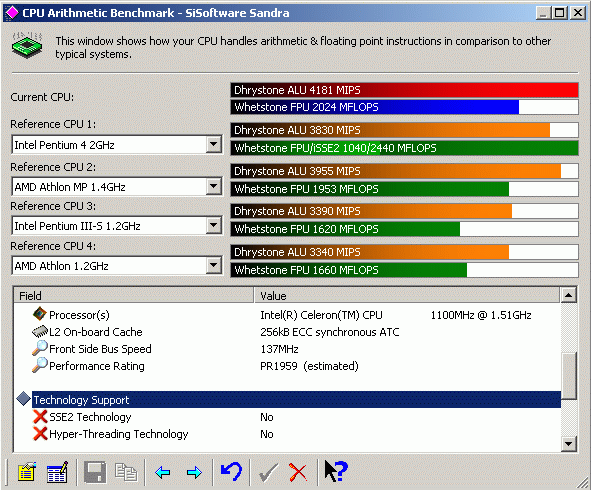Viewport: 591px width, 490px height.
Task: Open the table edit toolbar icon
Action: [x=57, y=472]
